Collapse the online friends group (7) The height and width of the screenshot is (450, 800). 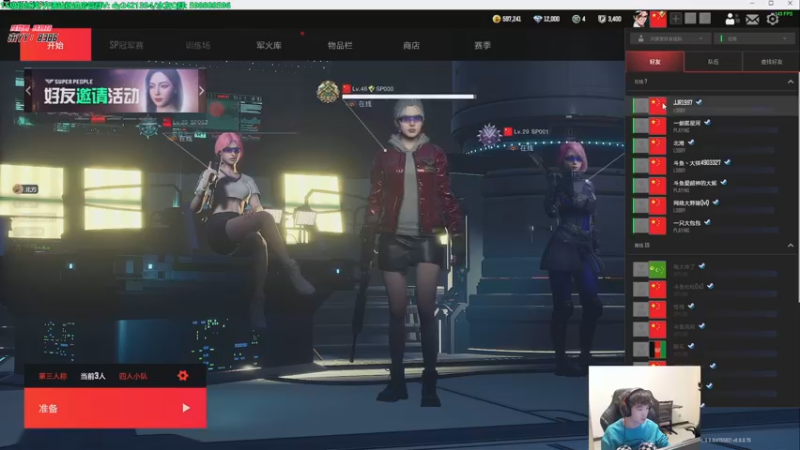[x=790, y=82]
